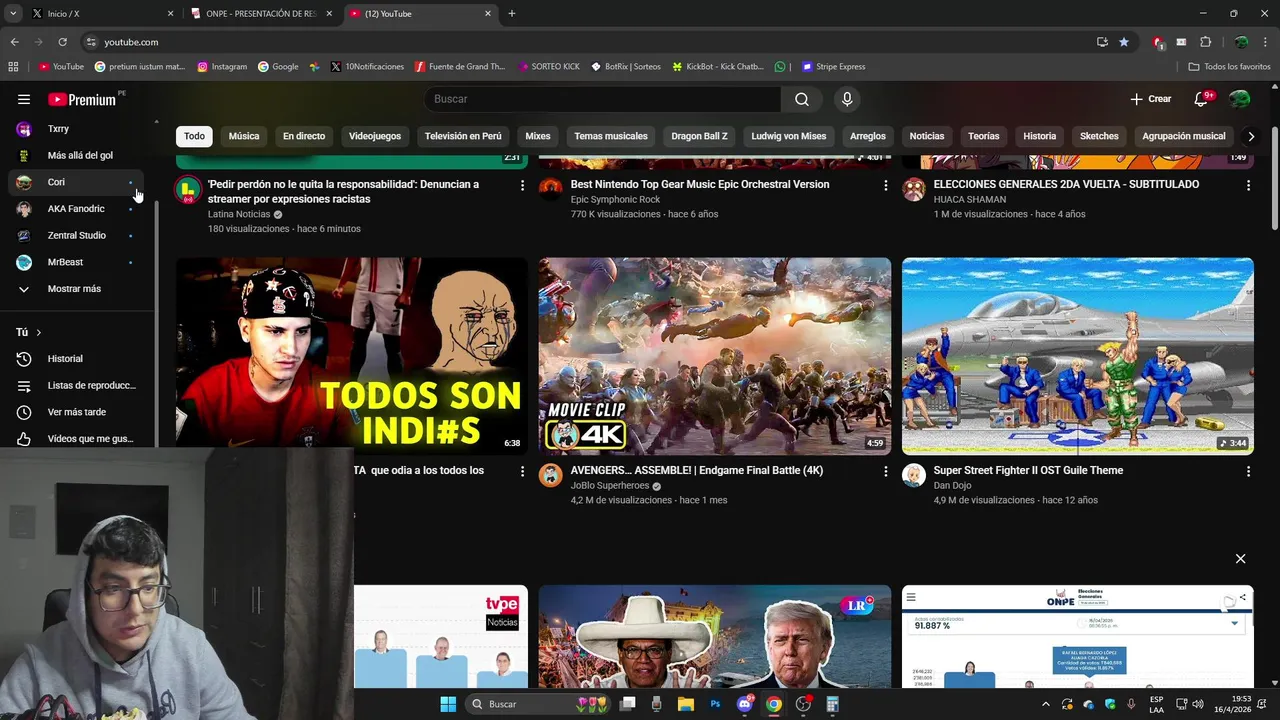Screen dimensions: 1280x720
Task: Select the Todo filter chip
Action: pyautogui.click(x=194, y=136)
